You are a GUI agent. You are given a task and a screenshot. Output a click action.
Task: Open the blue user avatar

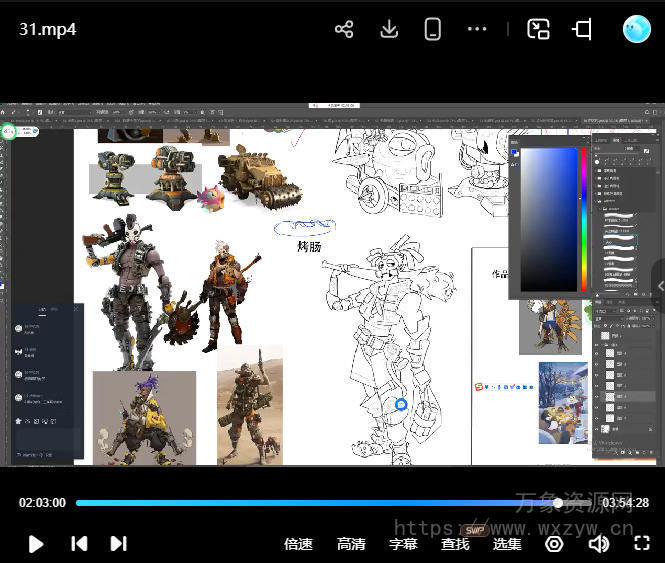point(636,29)
